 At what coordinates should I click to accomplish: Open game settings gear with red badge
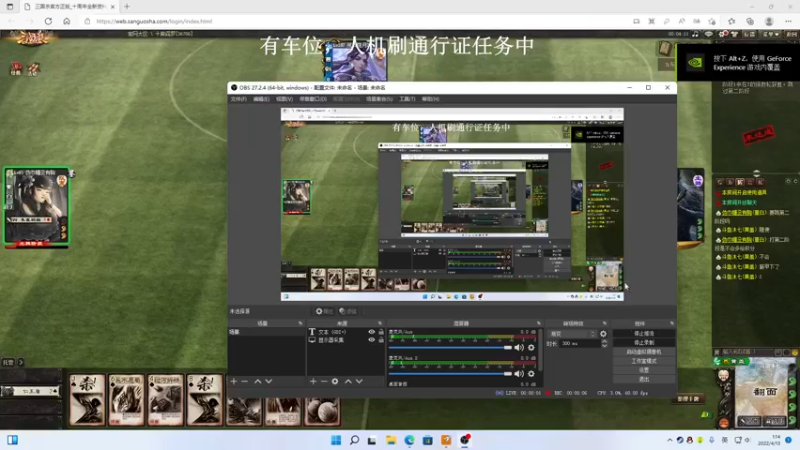tap(722, 34)
